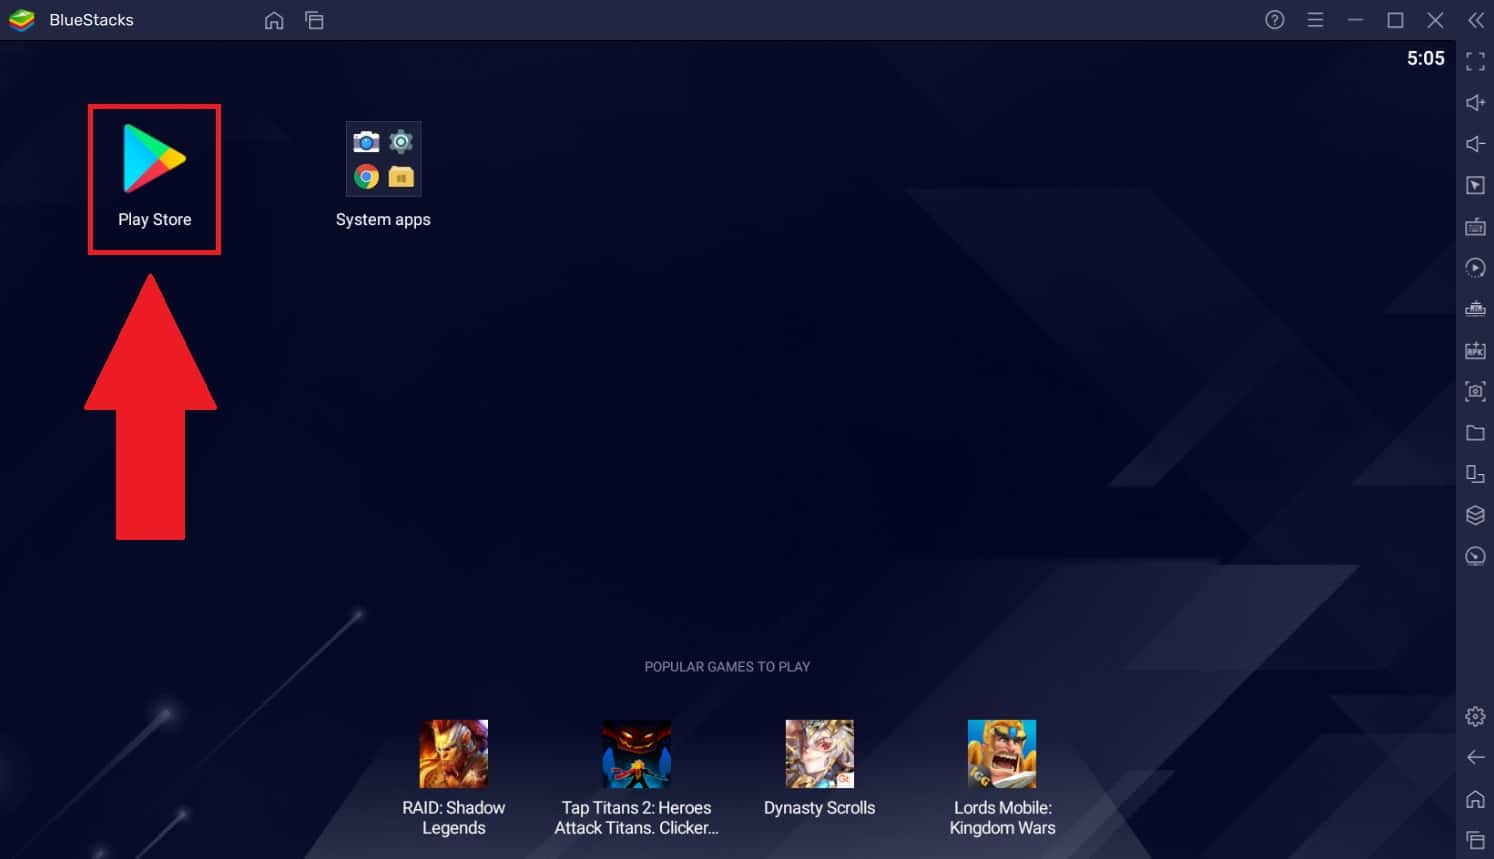This screenshot has width=1494, height=859.
Task: Decrease the volume
Action: (x=1475, y=143)
